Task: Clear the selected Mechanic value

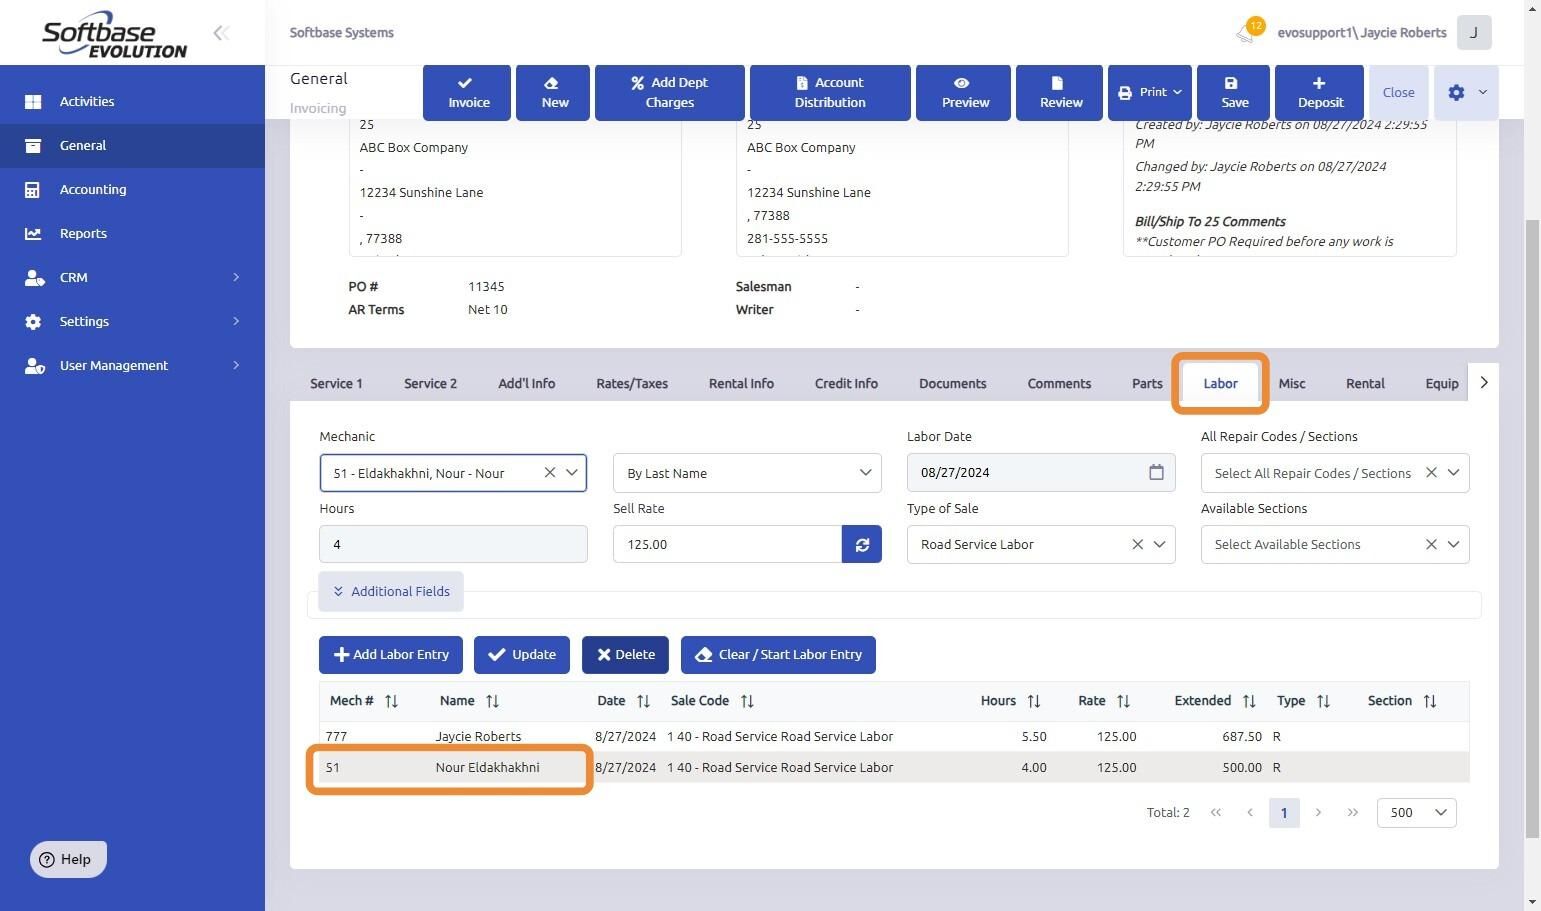Action: click(x=549, y=472)
